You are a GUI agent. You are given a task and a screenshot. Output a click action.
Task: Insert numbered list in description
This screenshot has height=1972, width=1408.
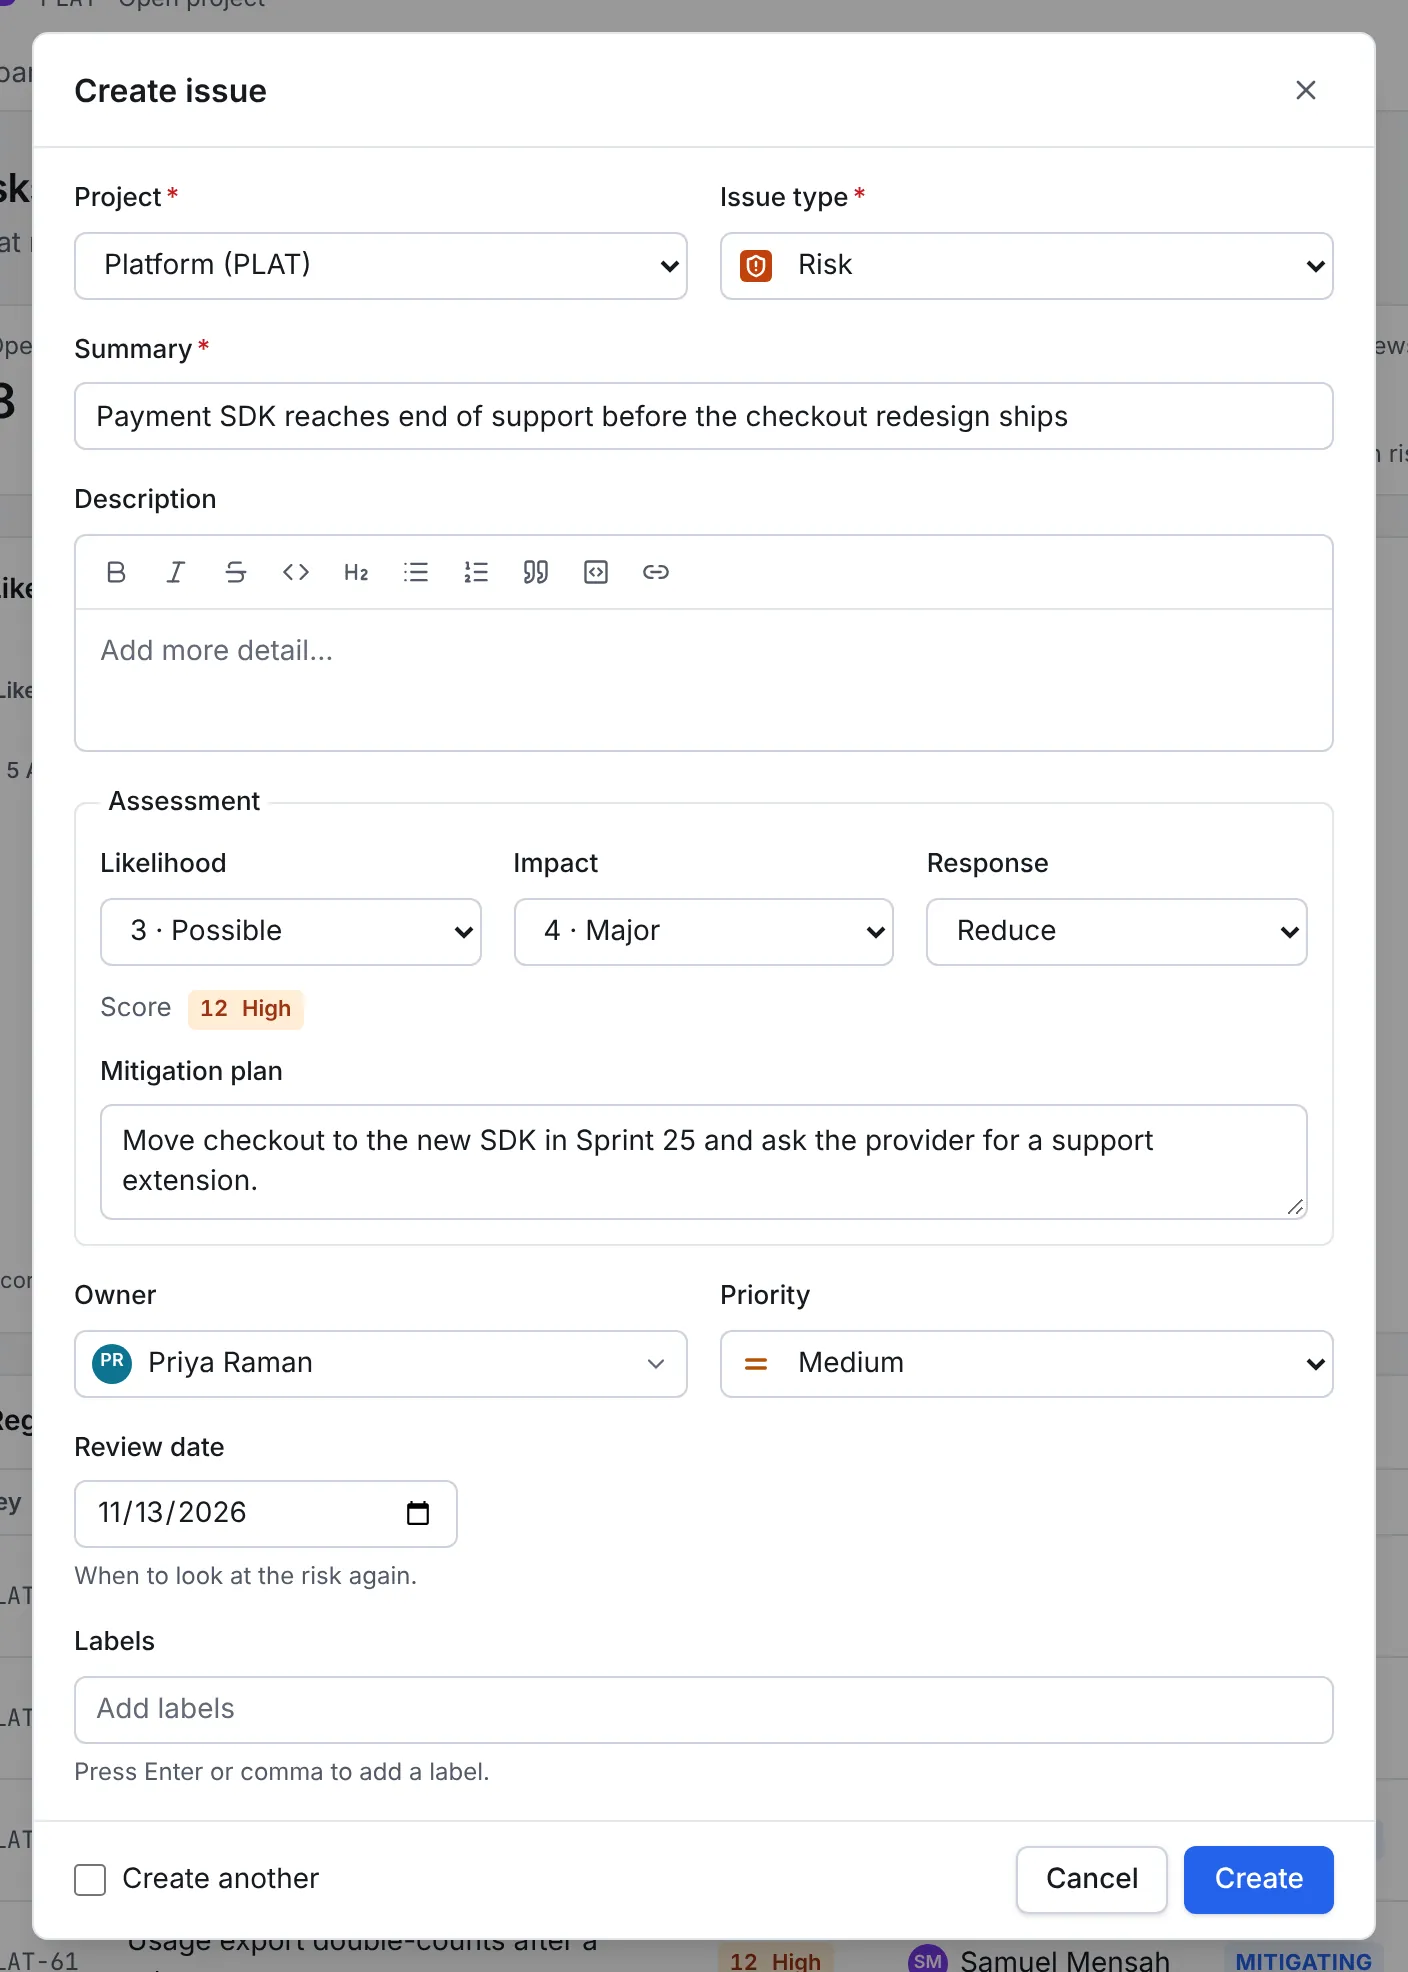coord(476,572)
